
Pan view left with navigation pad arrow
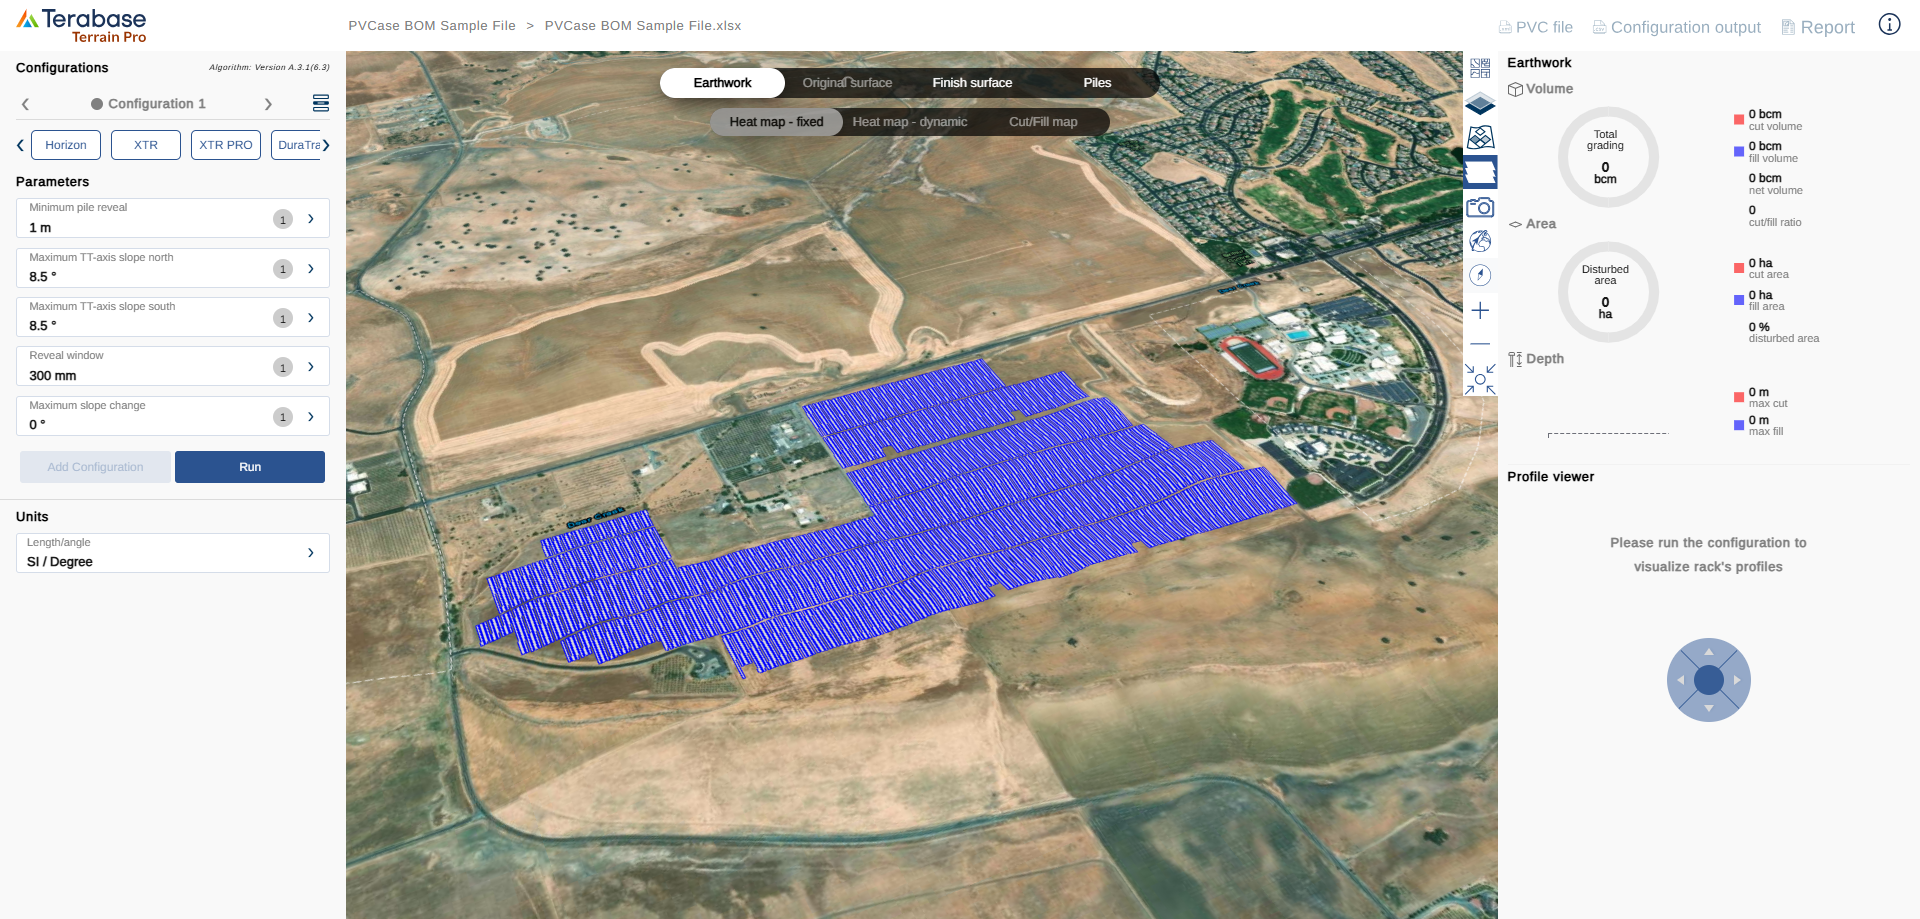(1681, 680)
